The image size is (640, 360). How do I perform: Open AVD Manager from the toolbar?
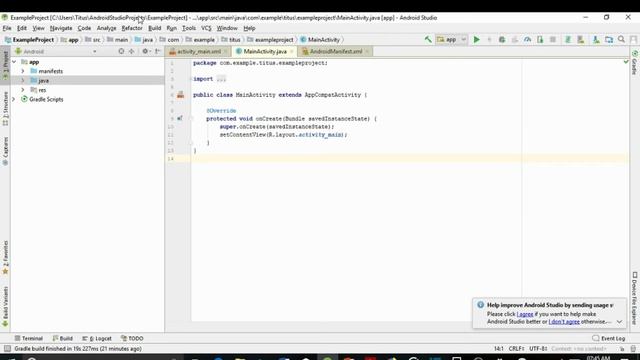tap(580, 40)
